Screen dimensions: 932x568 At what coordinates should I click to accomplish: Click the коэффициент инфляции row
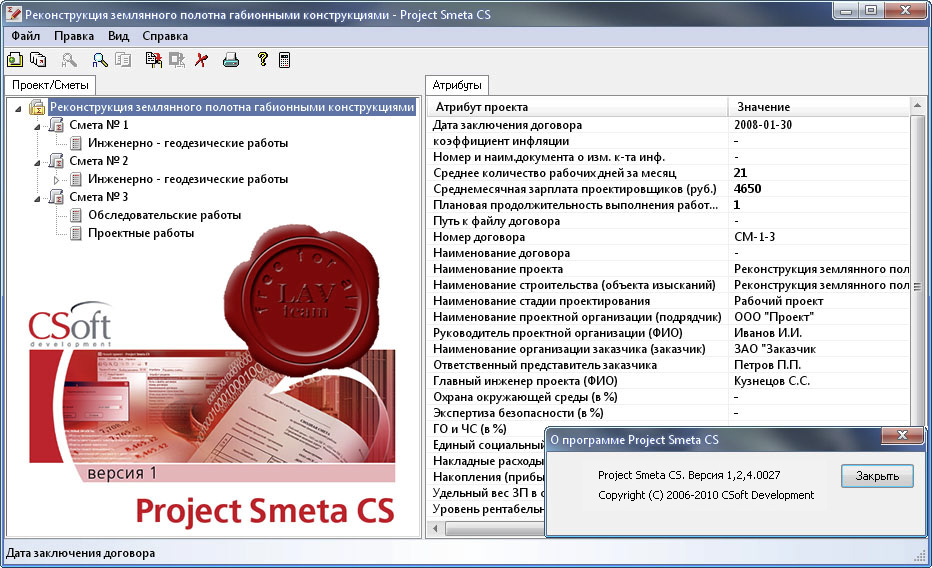pyautogui.click(x=668, y=141)
